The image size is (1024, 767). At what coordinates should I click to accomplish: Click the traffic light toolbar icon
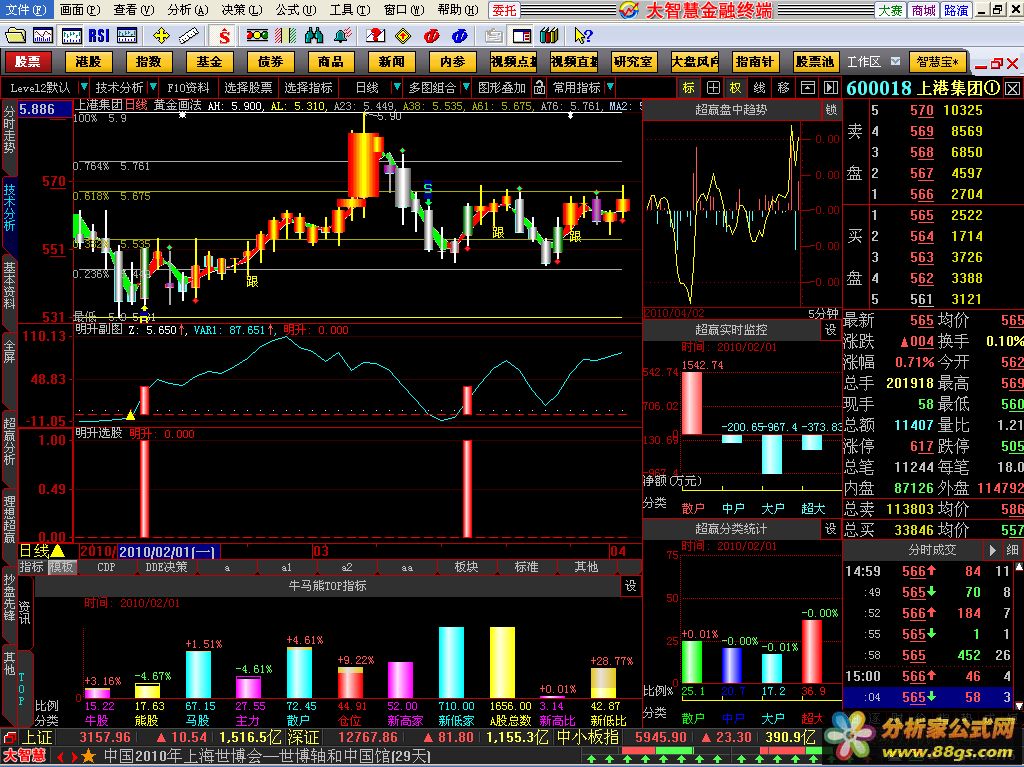pyautogui.click(x=257, y=35)
